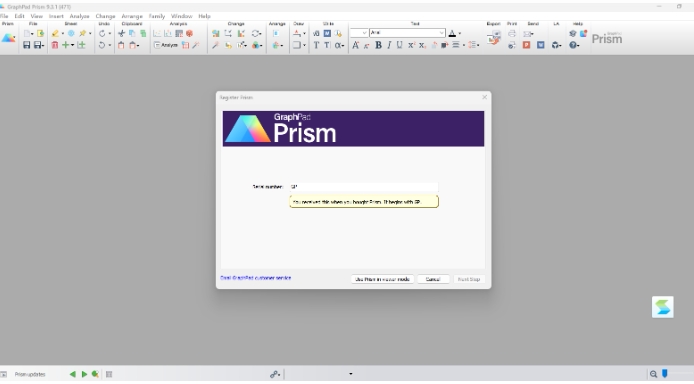
Task: Click the red Delete sheet trash icon
Action: [x=54, y=45]
